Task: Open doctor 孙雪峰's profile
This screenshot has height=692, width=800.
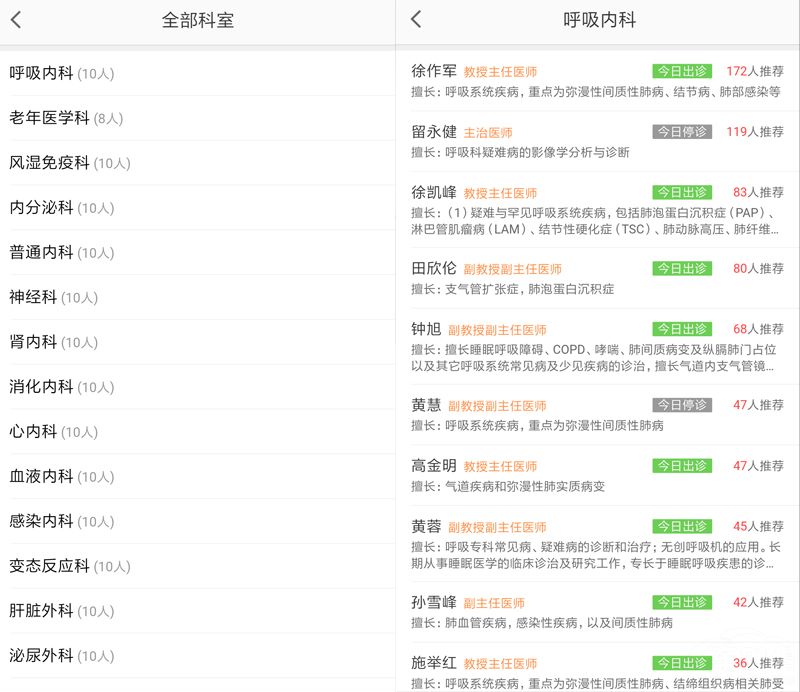Action: [x=435, y=602]
